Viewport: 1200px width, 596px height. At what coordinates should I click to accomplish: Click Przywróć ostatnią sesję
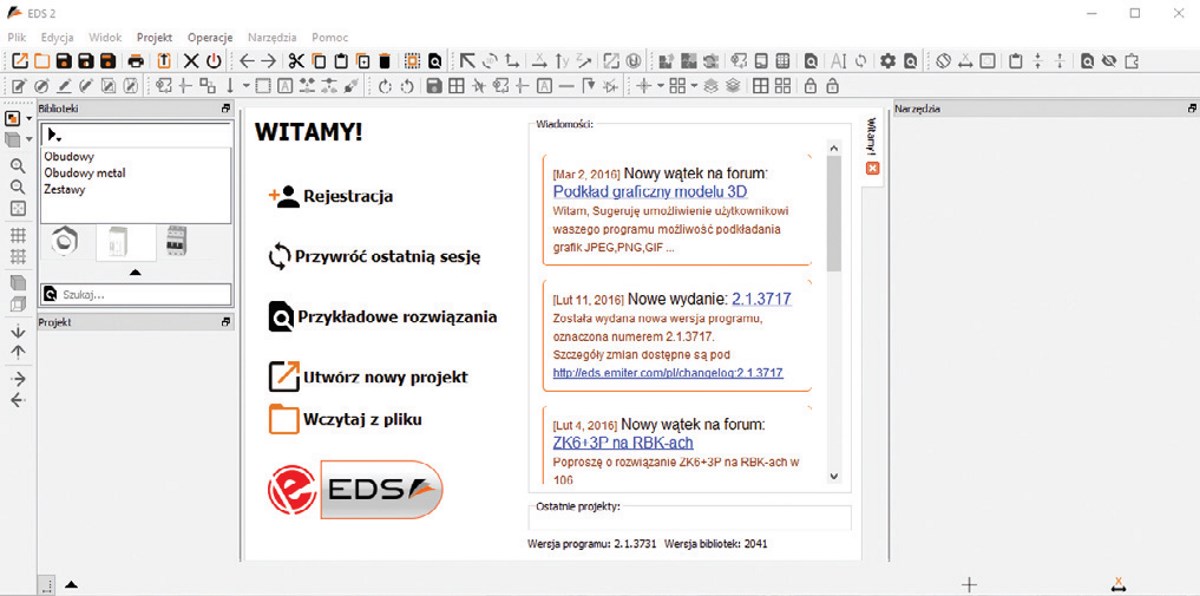point(388,256)
